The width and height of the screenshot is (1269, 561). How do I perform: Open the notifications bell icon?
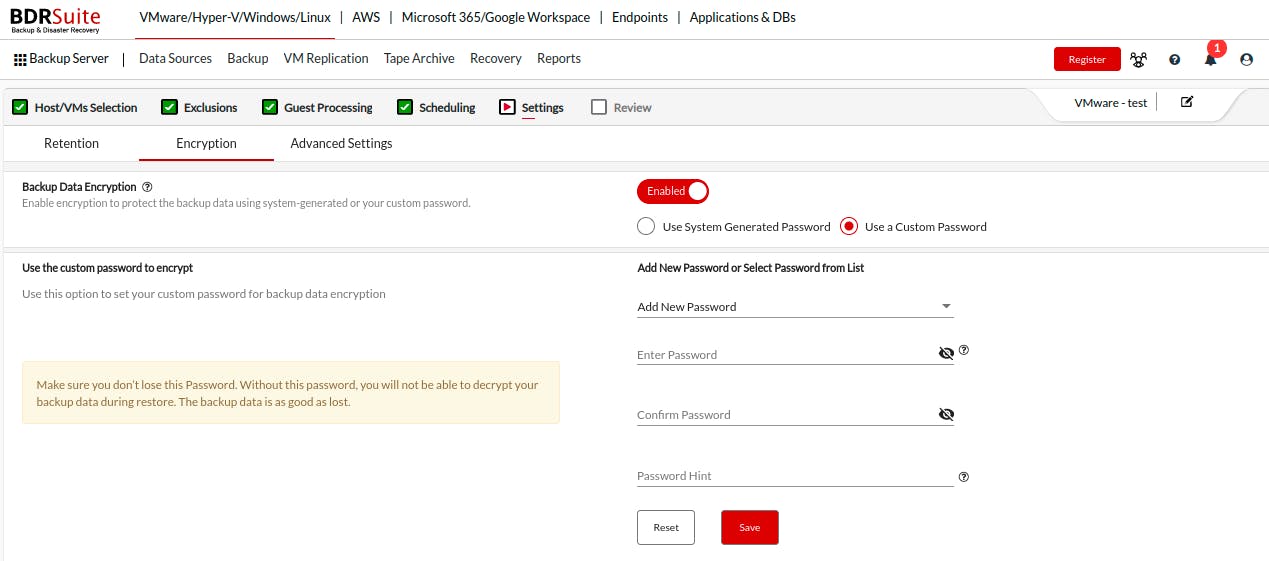tap(1210, 60)
